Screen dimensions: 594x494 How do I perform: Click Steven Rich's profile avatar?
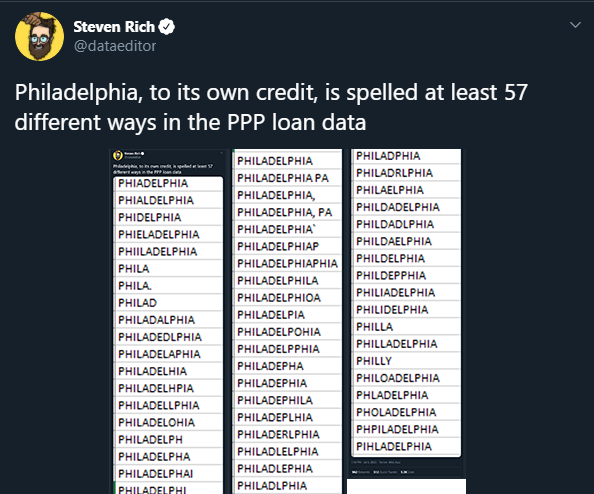pyautogui.click(x=39, y=36)
